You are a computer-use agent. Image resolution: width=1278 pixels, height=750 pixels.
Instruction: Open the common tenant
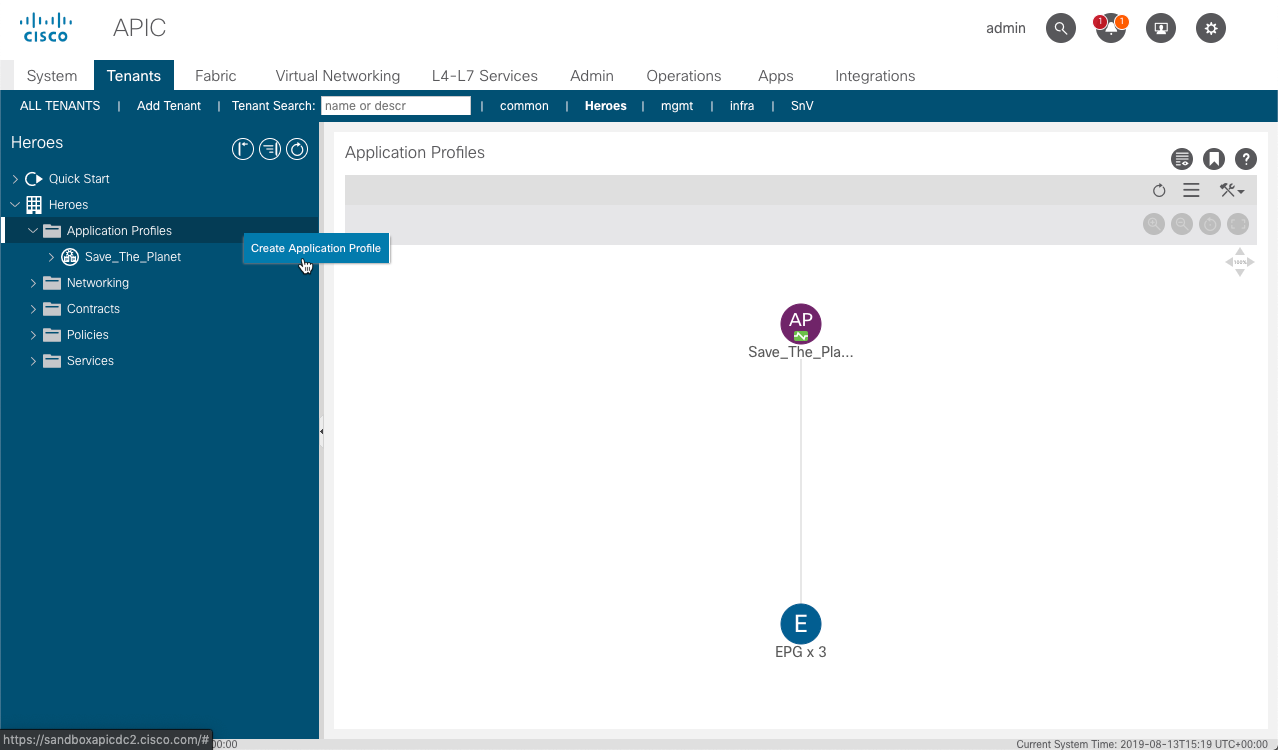pos(524,105)
